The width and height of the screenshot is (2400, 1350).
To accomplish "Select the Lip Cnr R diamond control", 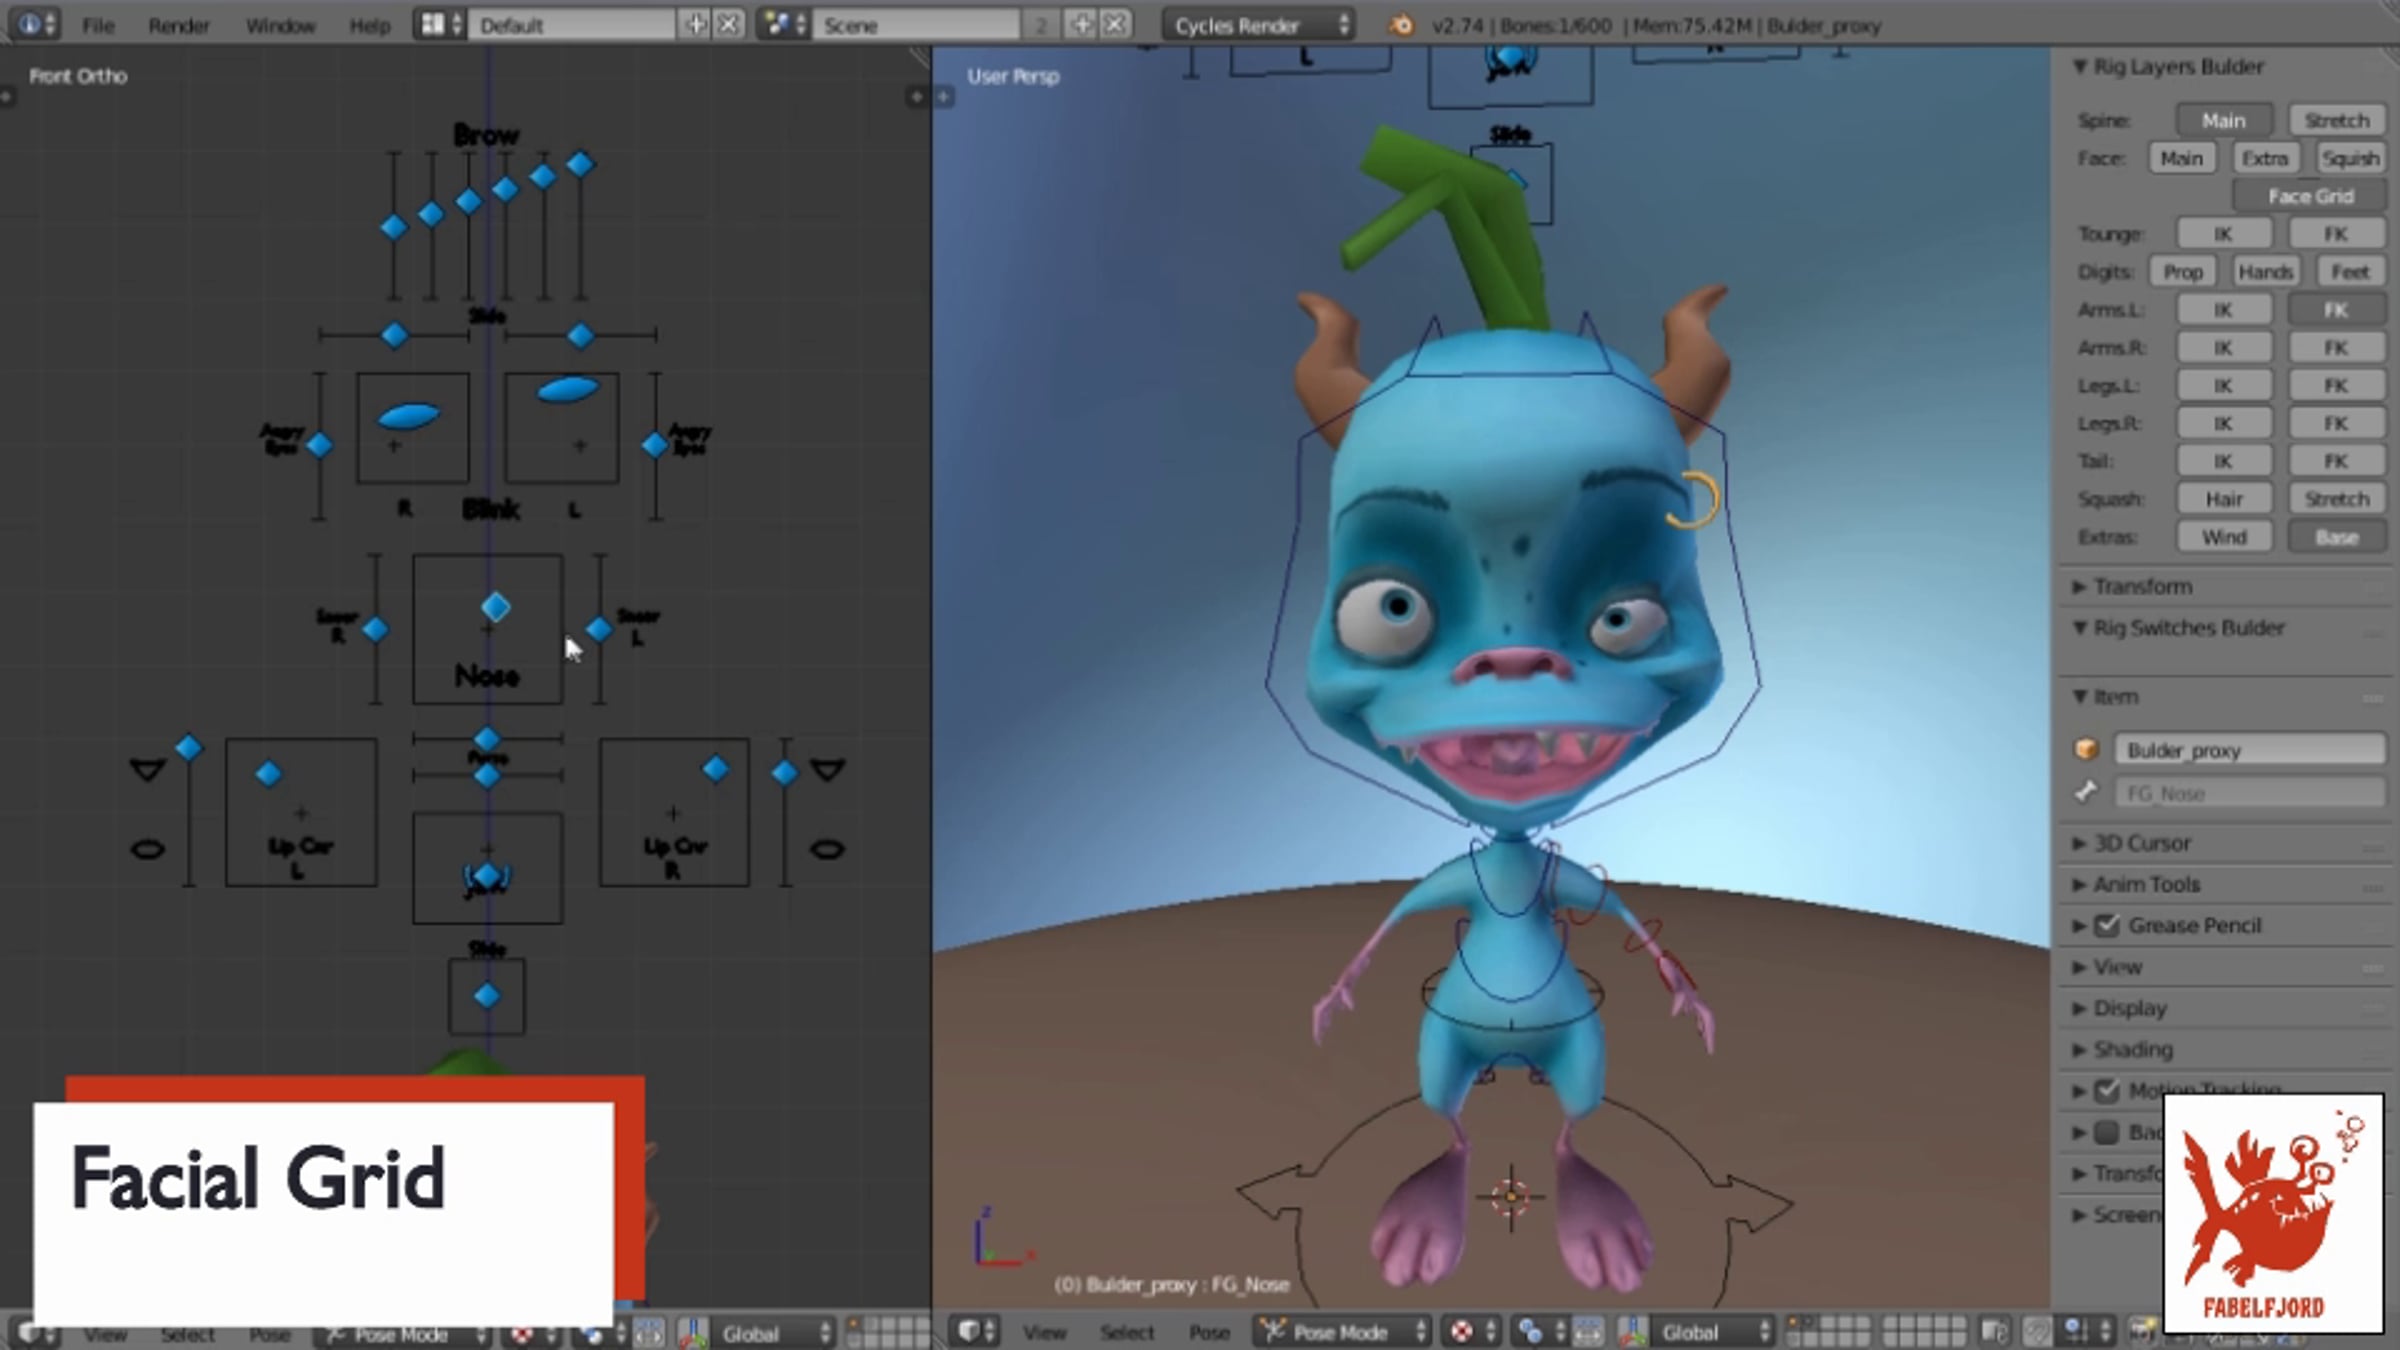I will (715, 769).
